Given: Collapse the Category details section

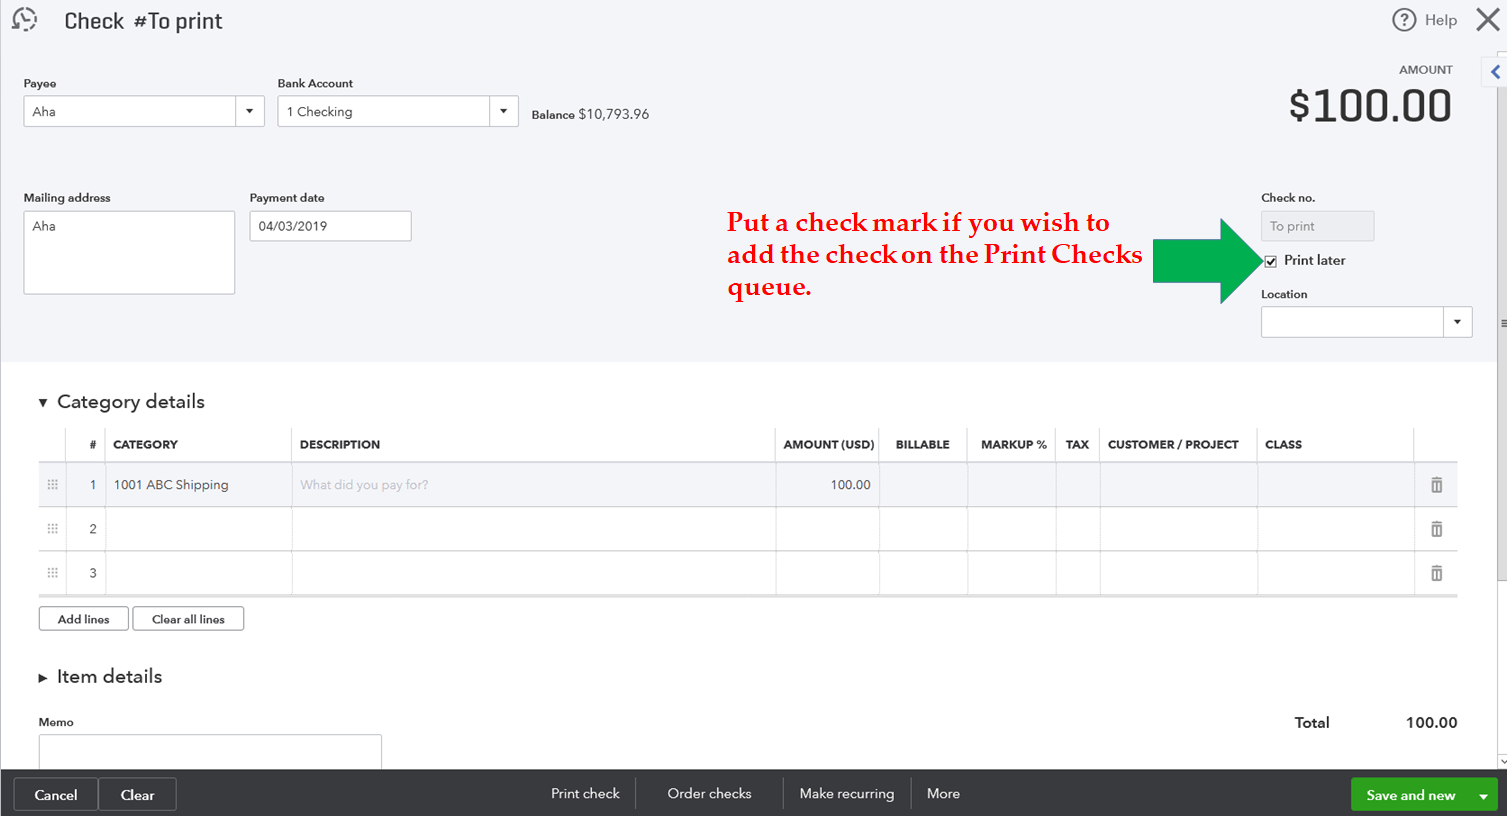Looking at the screenshot, I should pos(43,403).
